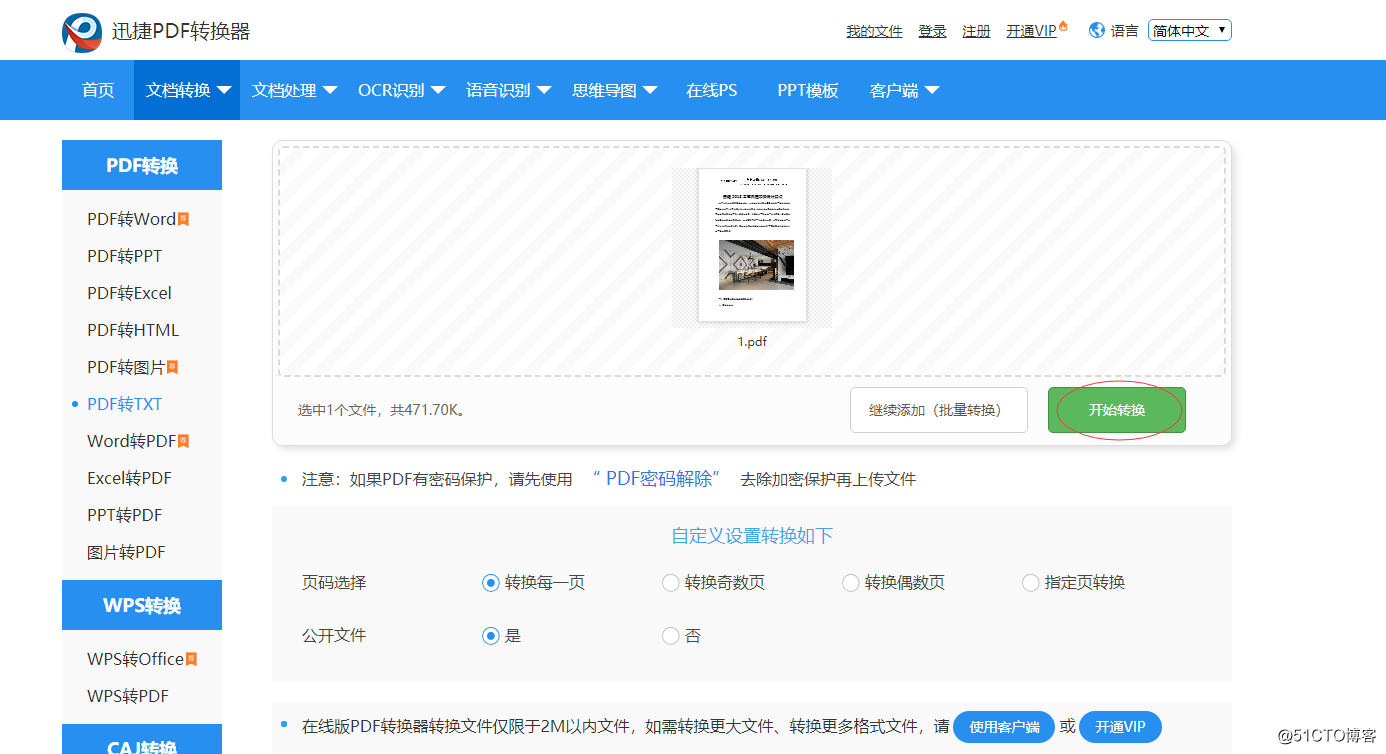Select WPS转PDF in the sidebar
The height and width of the screenshot is (754, 1386).
tap(128, 696)
